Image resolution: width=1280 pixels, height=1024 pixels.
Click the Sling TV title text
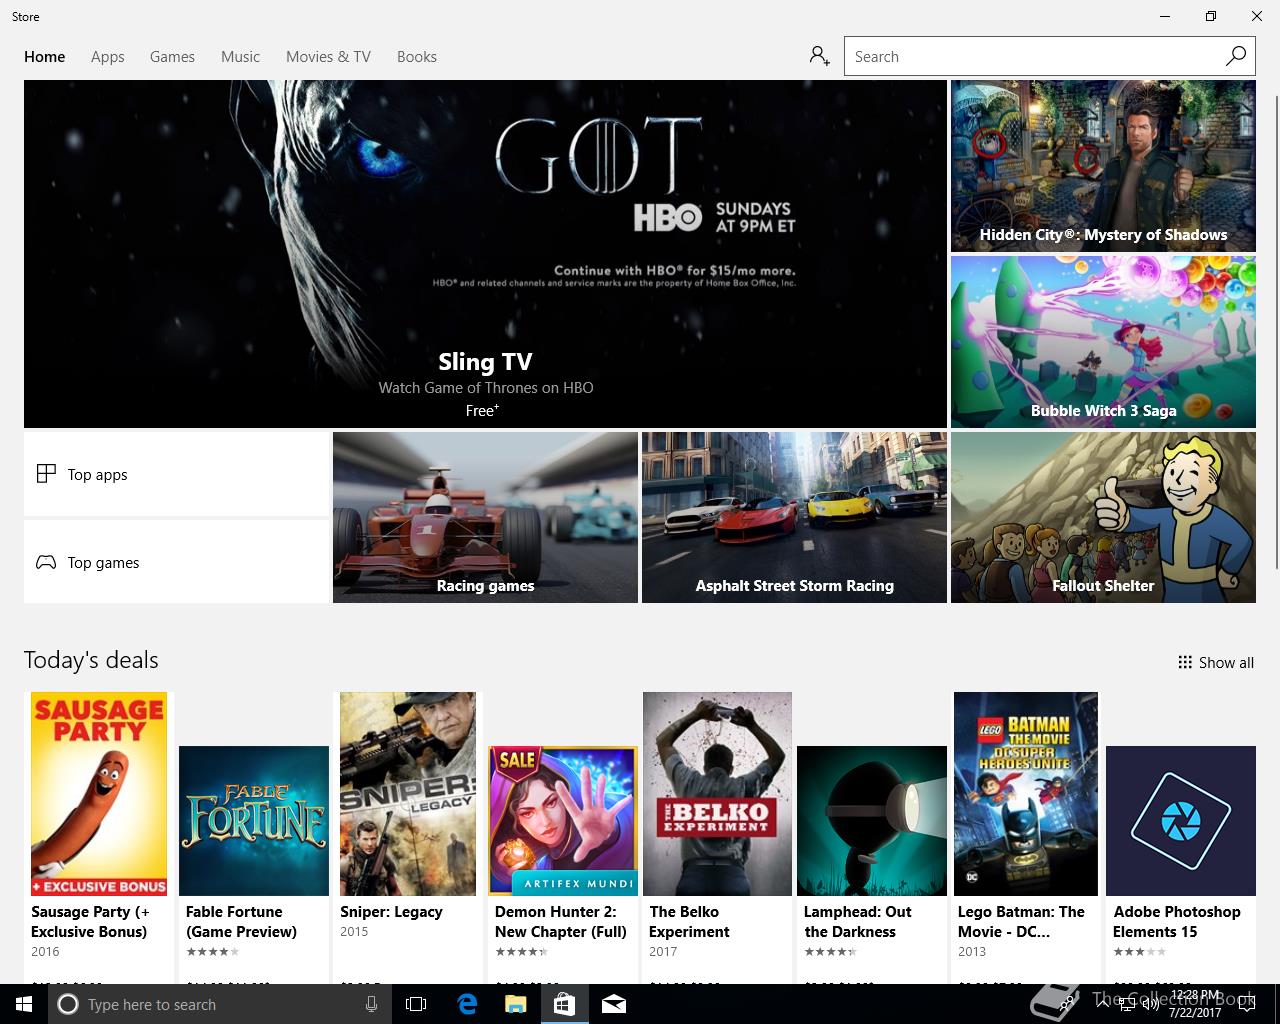click(485, 362)
